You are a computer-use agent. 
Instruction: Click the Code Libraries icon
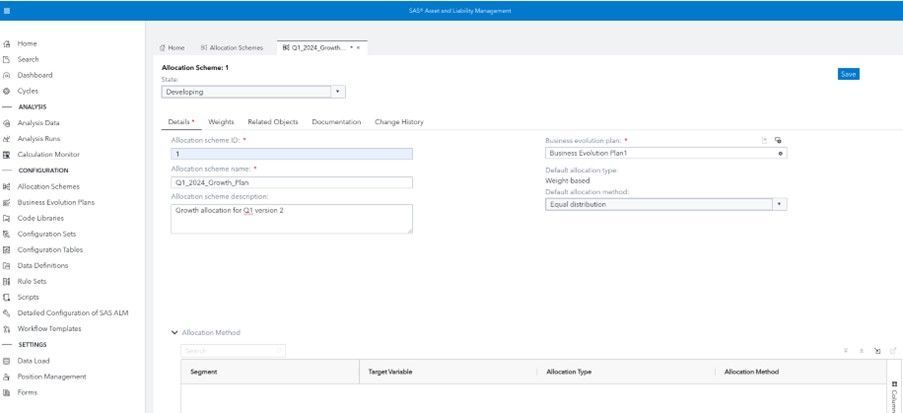(x=7, y=218)
